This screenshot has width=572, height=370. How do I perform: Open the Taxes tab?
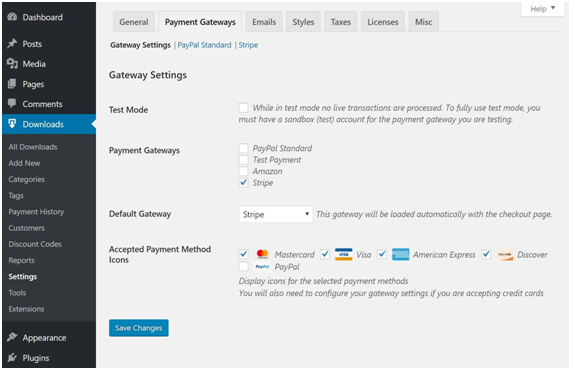click(341, 22)
